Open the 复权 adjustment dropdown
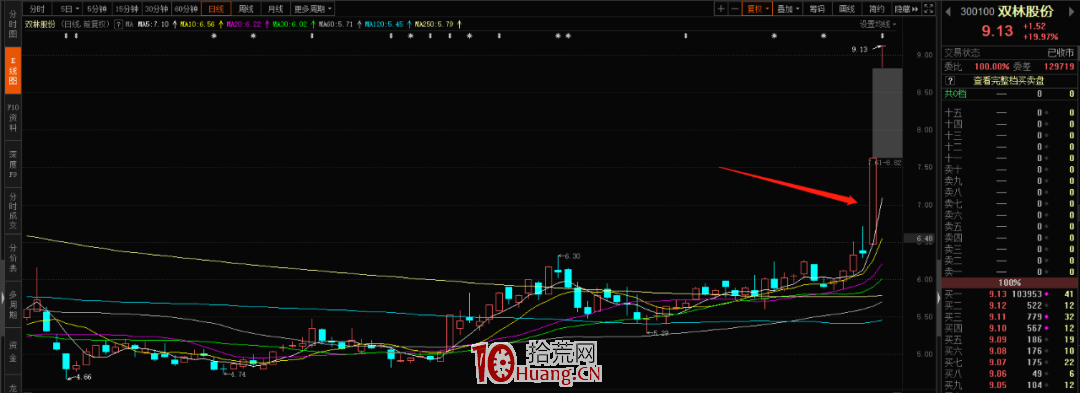 coord(757,9)
